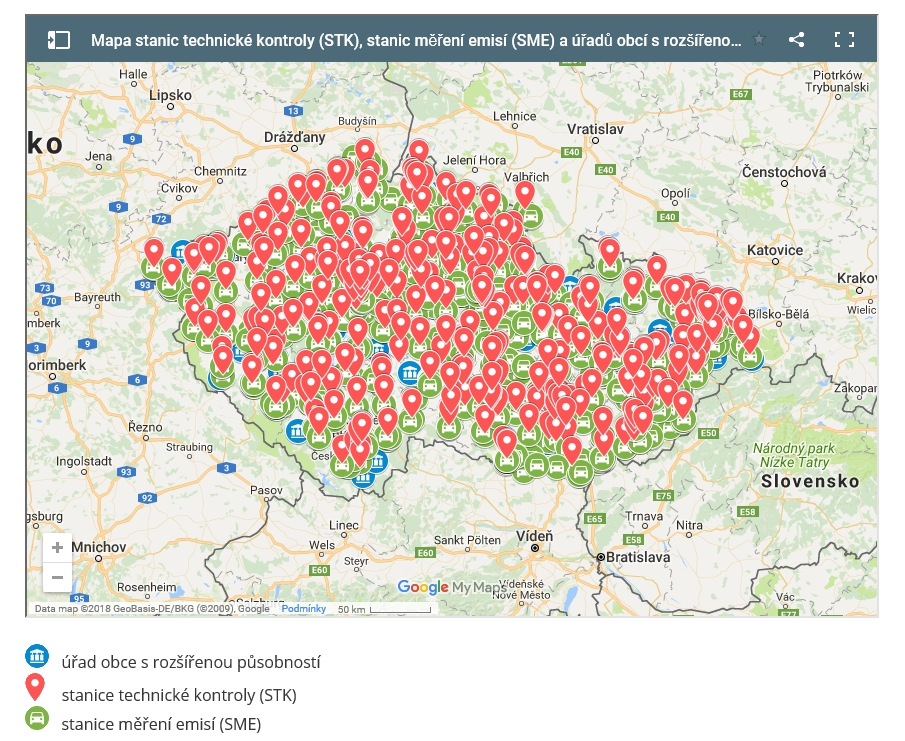Share the map via share icon
The height and width of the screenshot is (741, 905).
(796, 39)
